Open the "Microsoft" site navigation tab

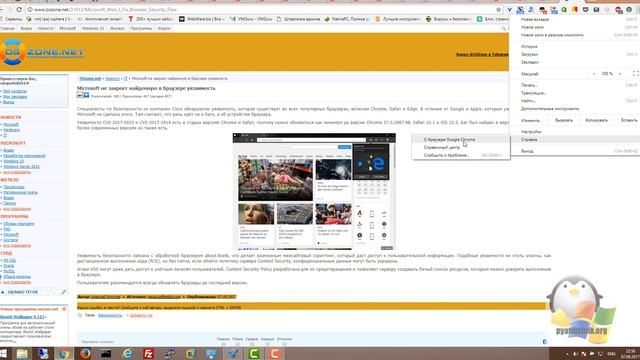(x=68, y=29)
